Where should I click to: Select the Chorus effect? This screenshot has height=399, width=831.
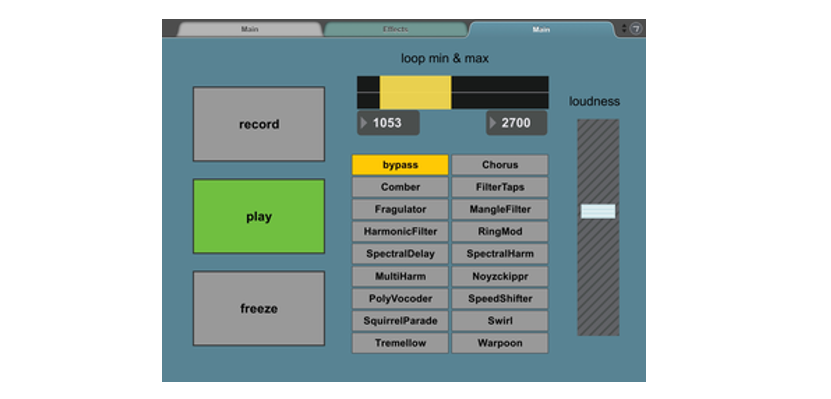coord(500,165)
